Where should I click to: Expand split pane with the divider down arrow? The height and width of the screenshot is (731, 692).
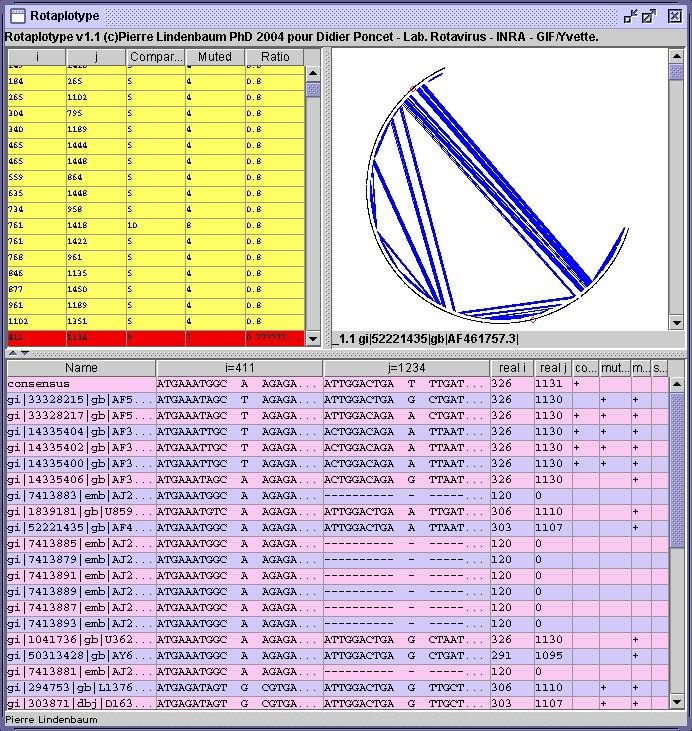click(x=22, y=353)
